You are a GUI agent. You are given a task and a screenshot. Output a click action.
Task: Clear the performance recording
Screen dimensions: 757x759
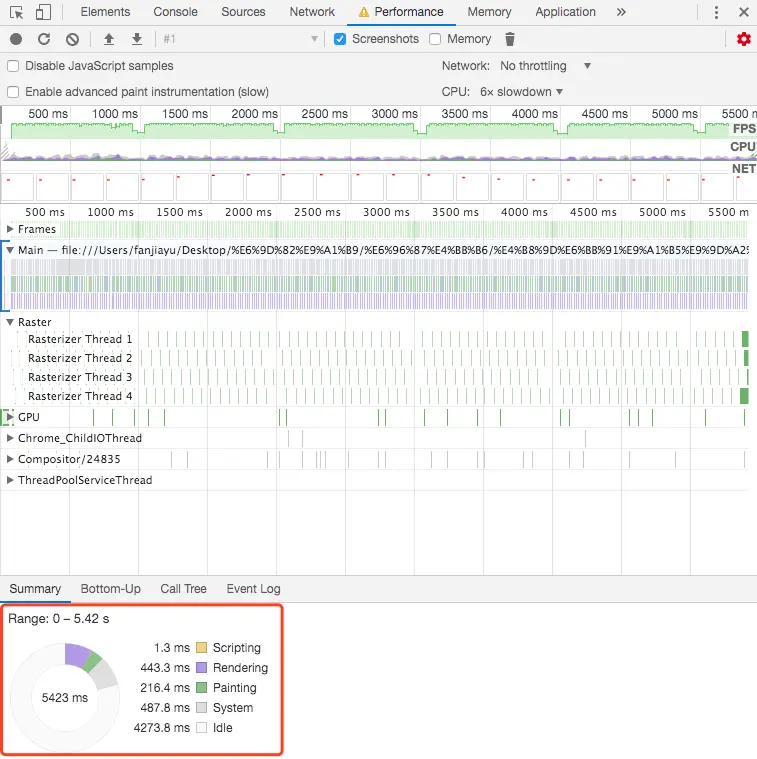point(73,39)
